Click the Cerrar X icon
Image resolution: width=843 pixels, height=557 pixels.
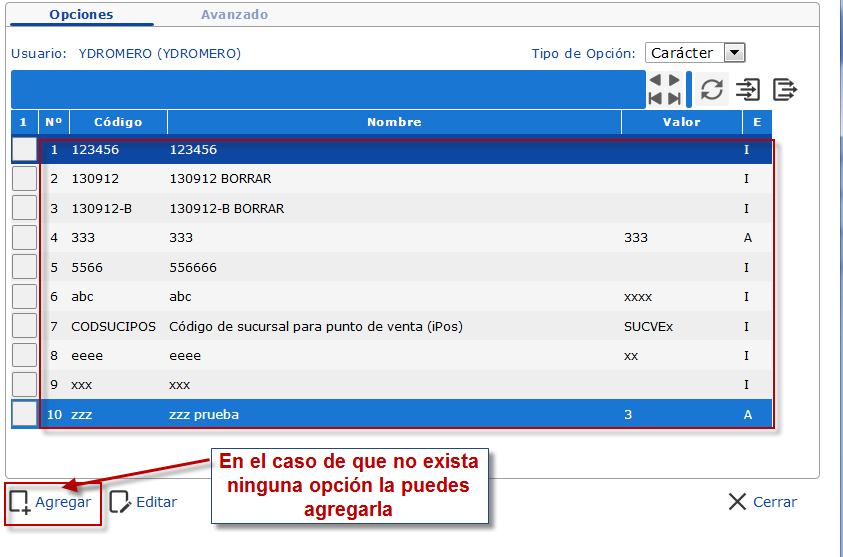click(x=737, y=502)
